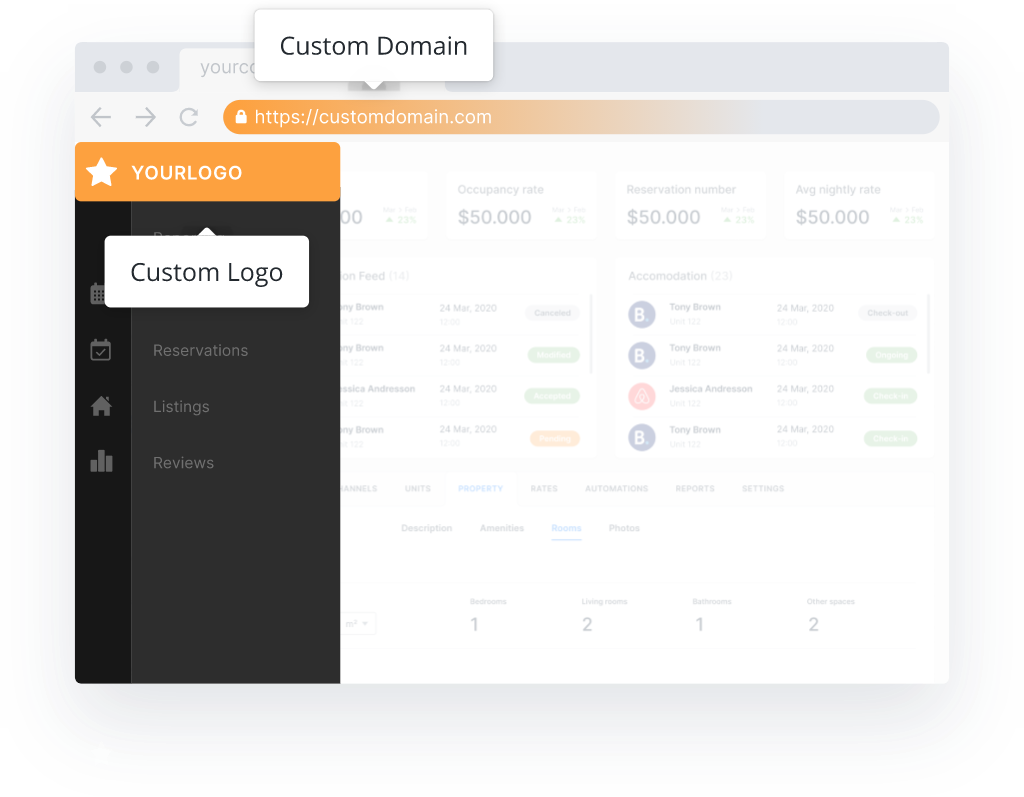The height and width of the screenshot is (797, 1024).
Task: Open the calendar-check icon beside Reservations
Action: click(101, 350)
